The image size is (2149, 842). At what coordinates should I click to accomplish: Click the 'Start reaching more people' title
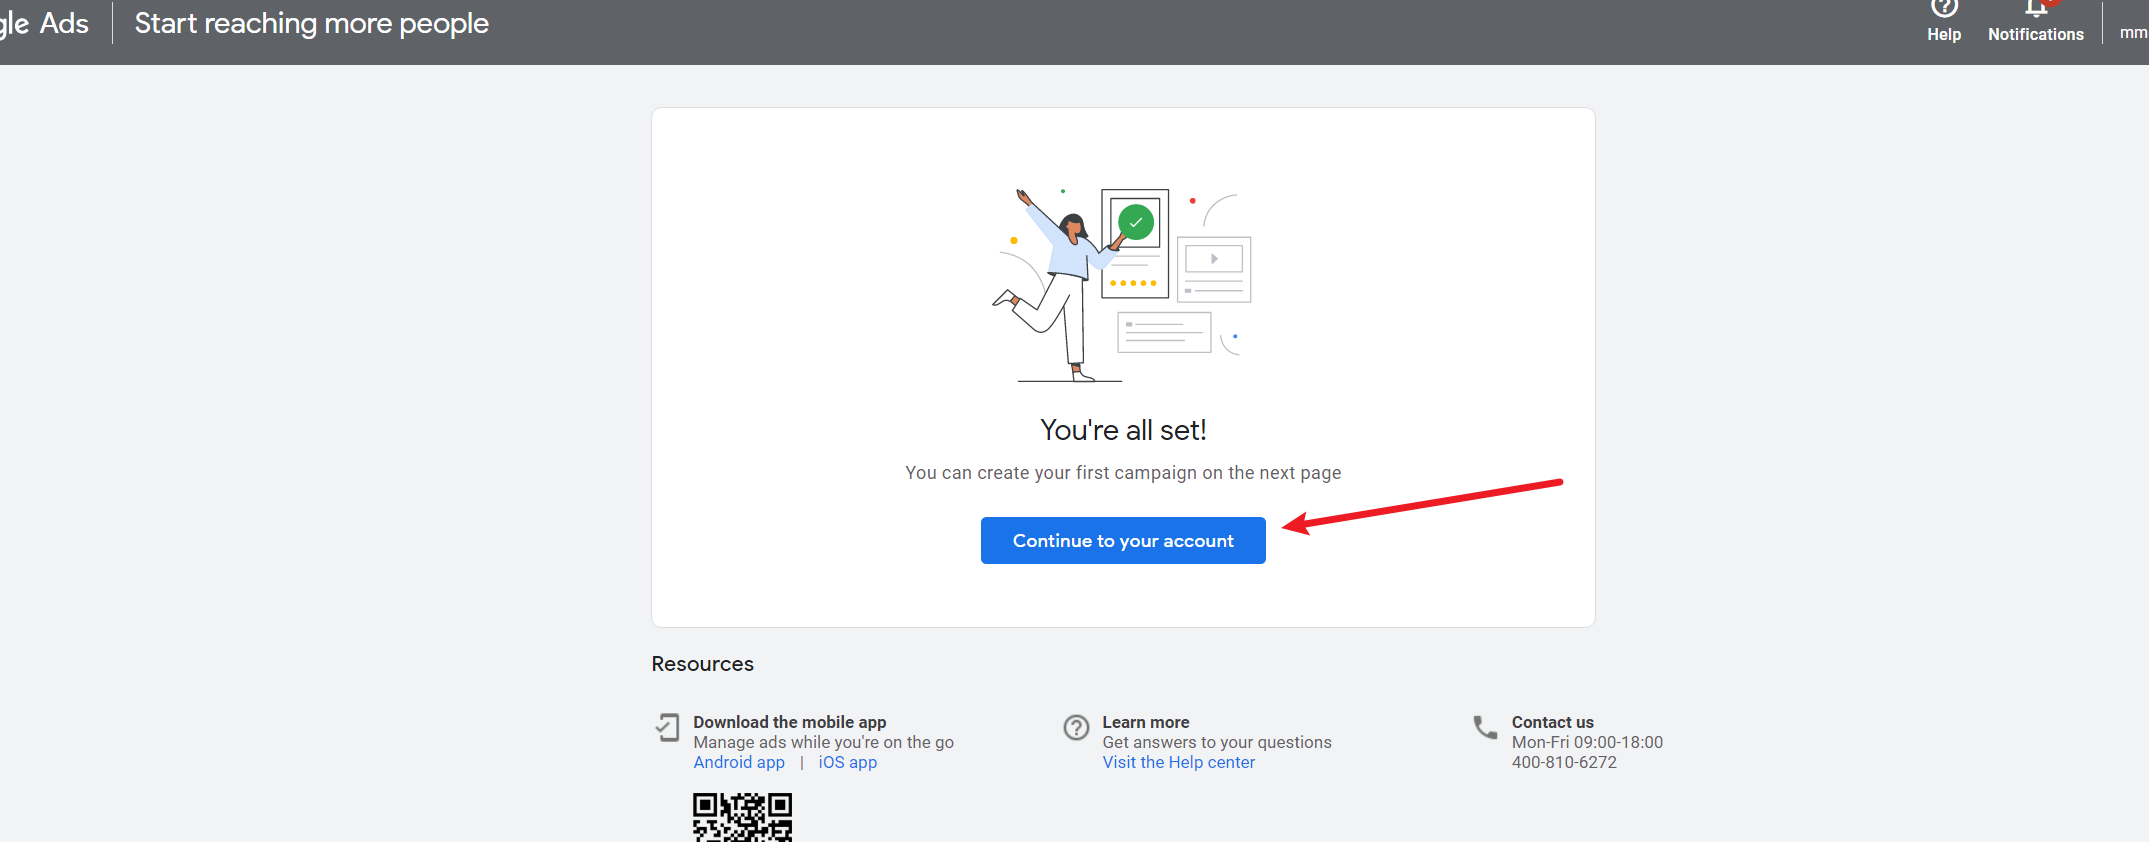(x=312, y=23)
